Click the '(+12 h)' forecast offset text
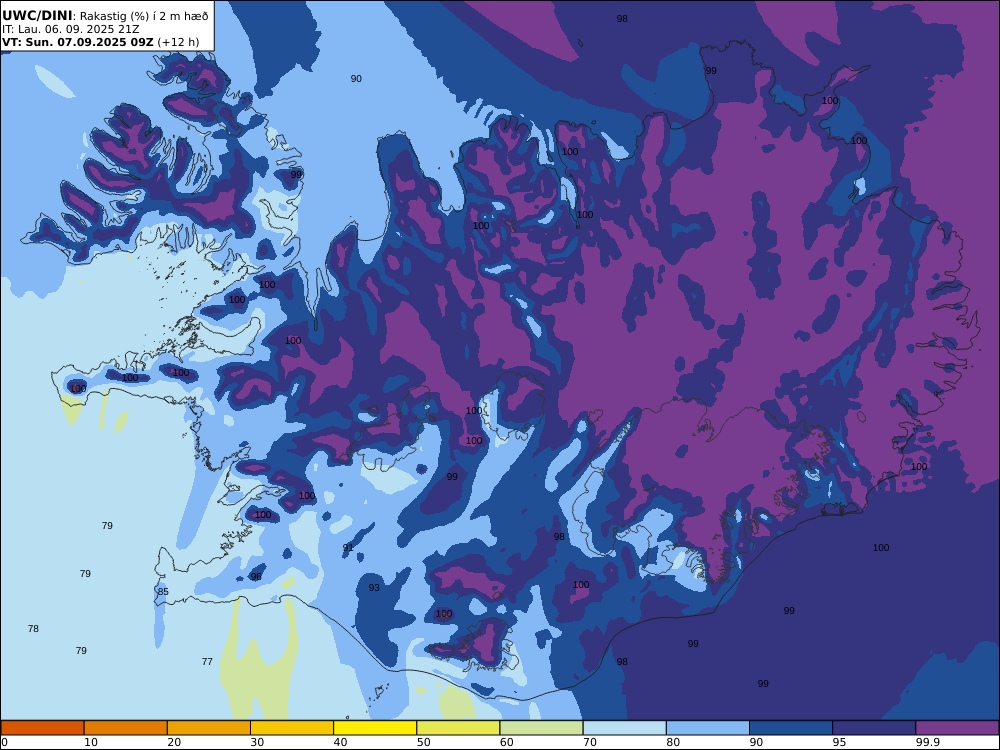1000x750 pixels. pyautogui.click(x=178, y=43)
